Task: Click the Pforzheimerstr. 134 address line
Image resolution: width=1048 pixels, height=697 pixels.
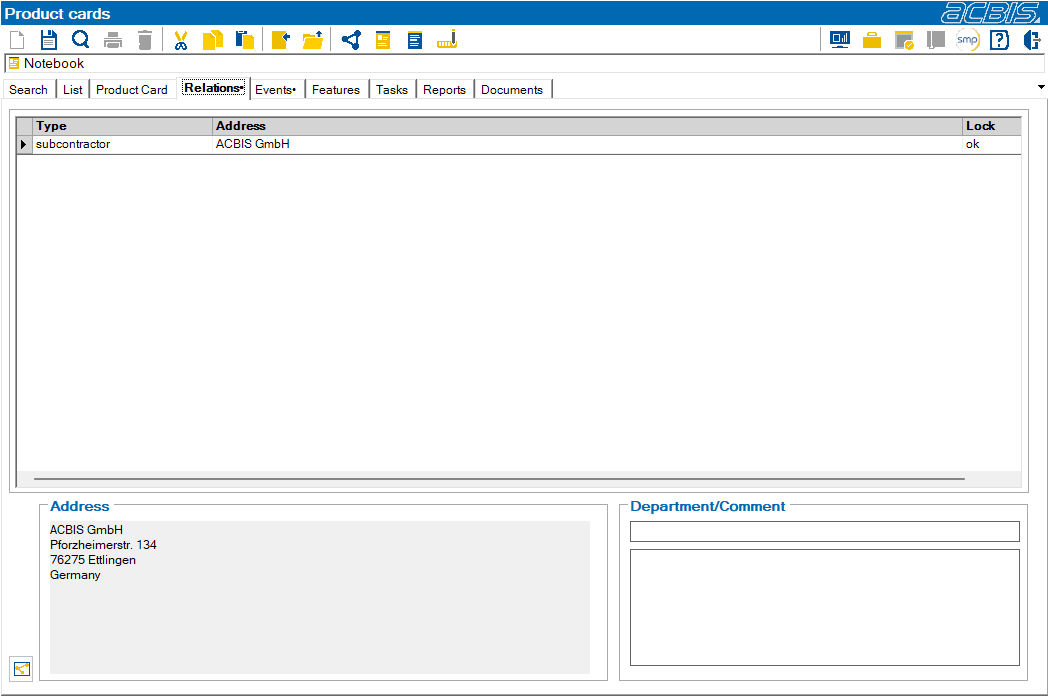Action: pos(103,545)
